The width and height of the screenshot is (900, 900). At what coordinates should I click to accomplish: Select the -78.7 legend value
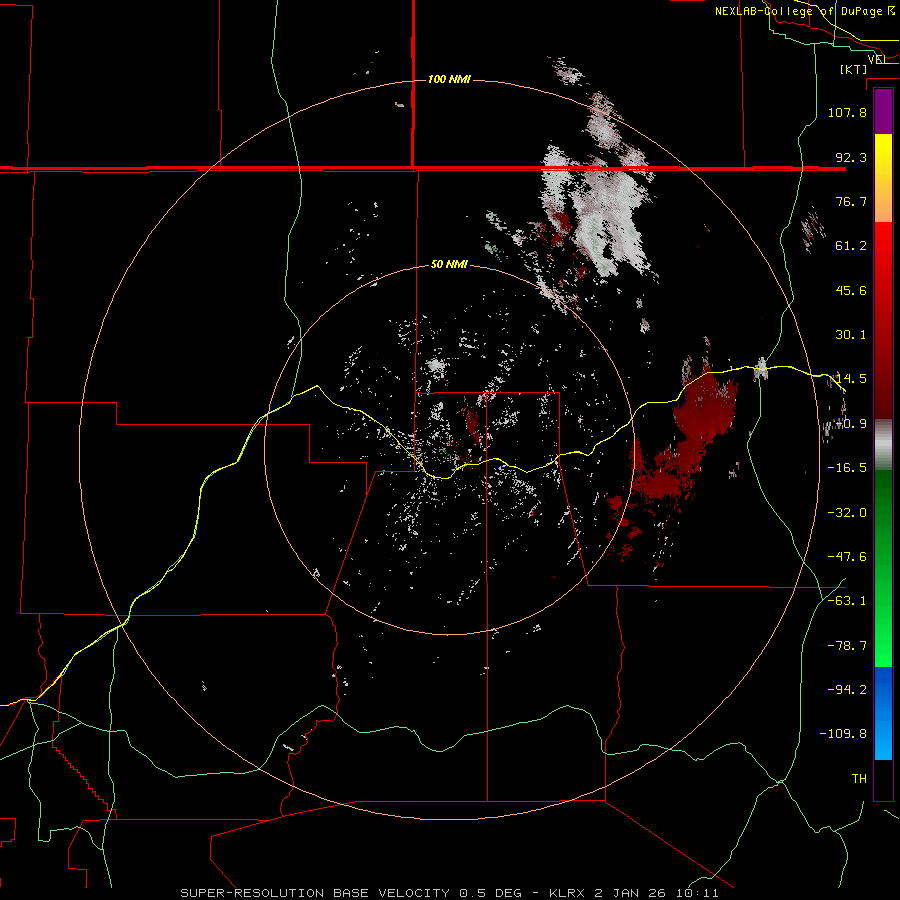point(847,646)
